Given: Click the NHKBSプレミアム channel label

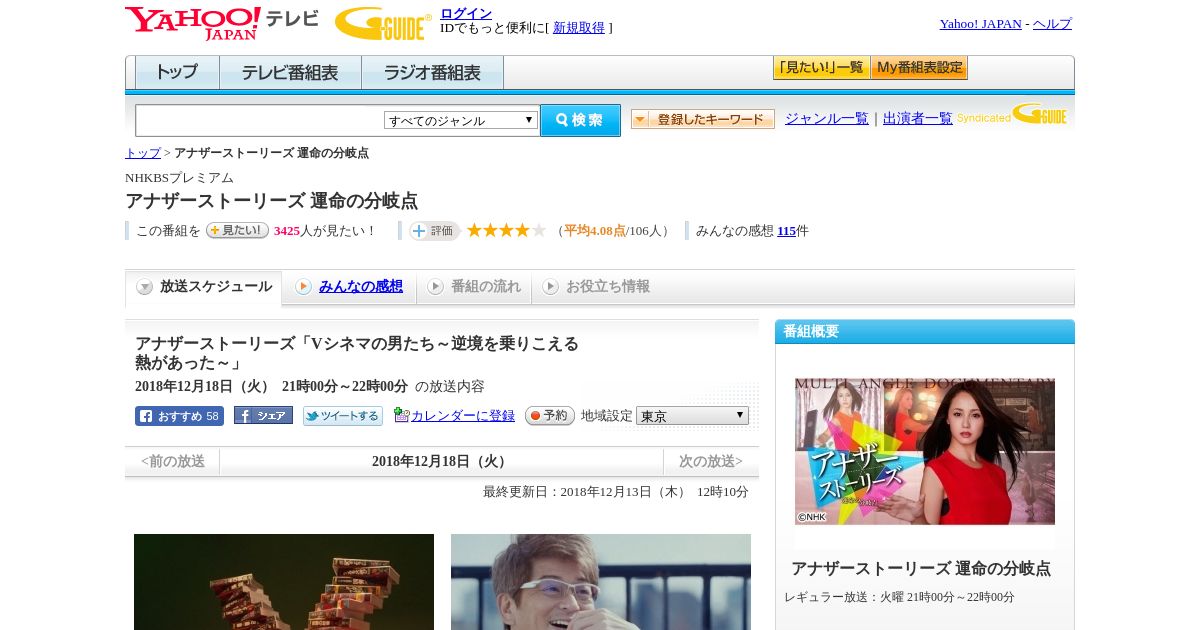Looking at the screenshot, I should coord(179,178).
